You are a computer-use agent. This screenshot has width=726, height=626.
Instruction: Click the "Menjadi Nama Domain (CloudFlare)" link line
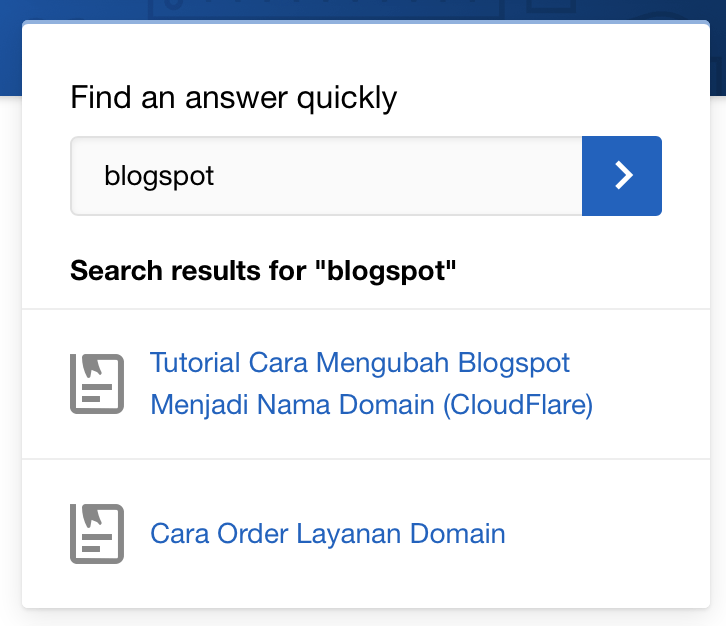tap(371, 406)
